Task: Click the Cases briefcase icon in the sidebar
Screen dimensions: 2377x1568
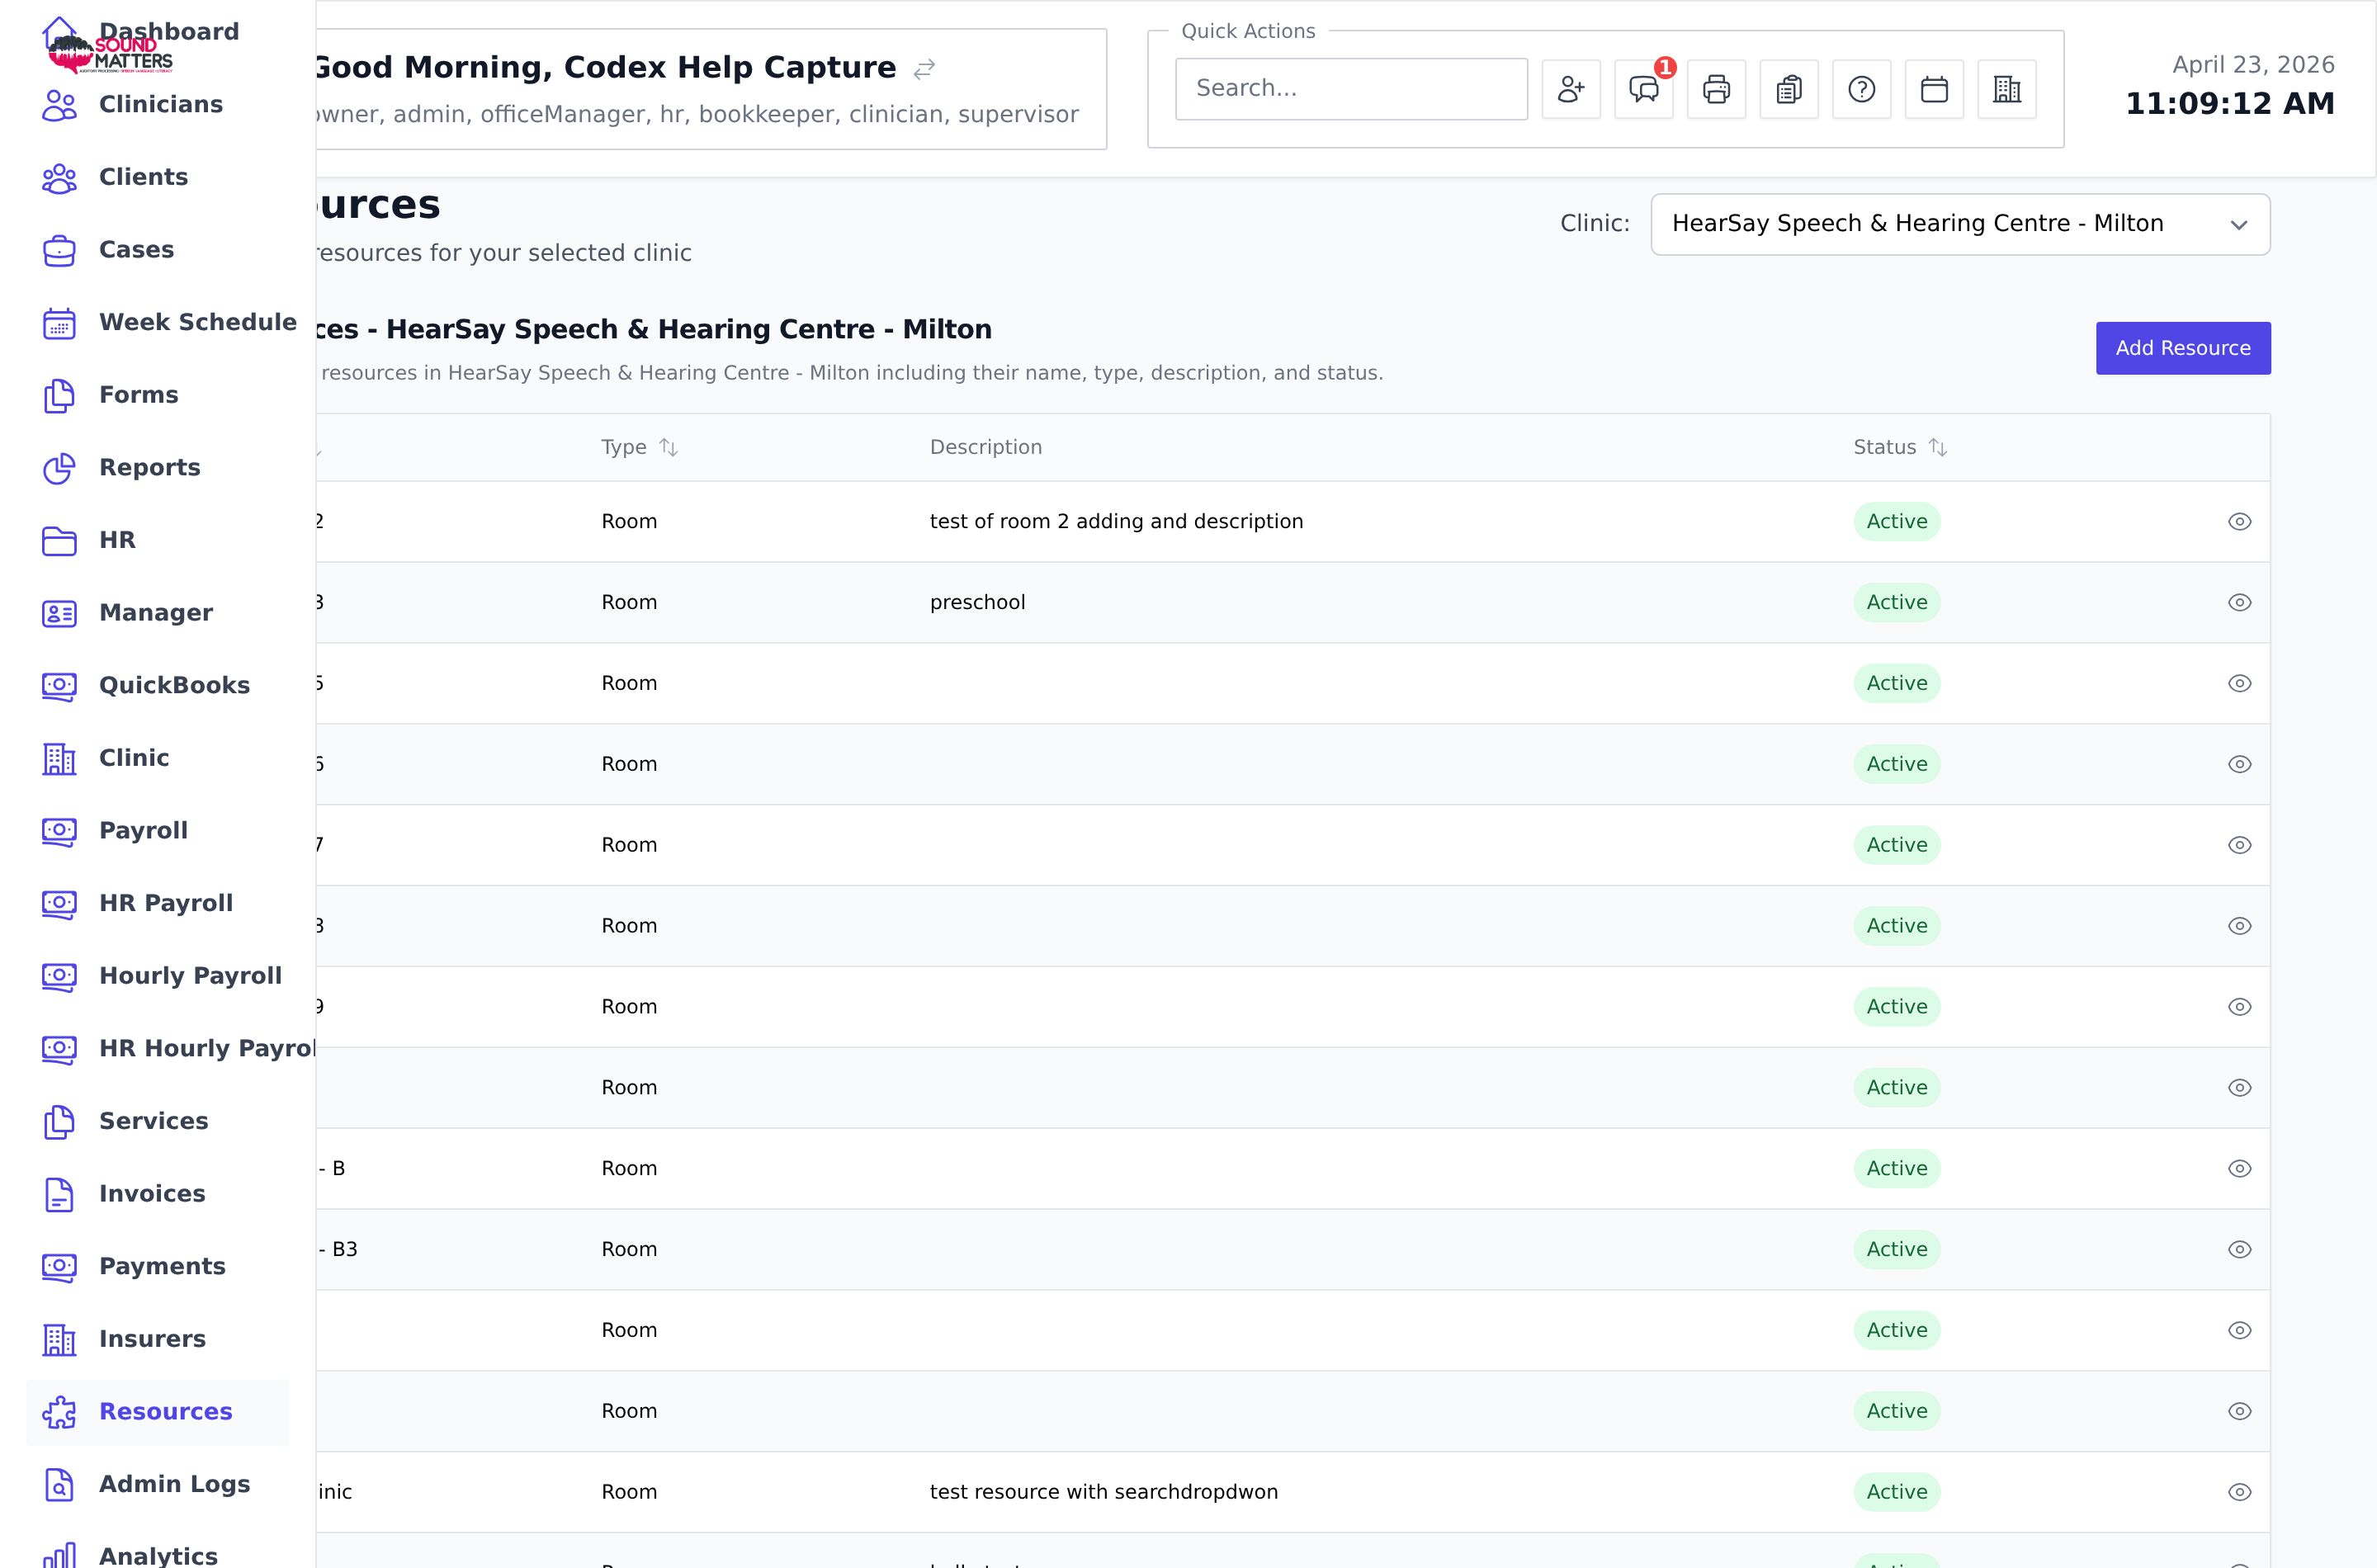Action: point(59,250)
